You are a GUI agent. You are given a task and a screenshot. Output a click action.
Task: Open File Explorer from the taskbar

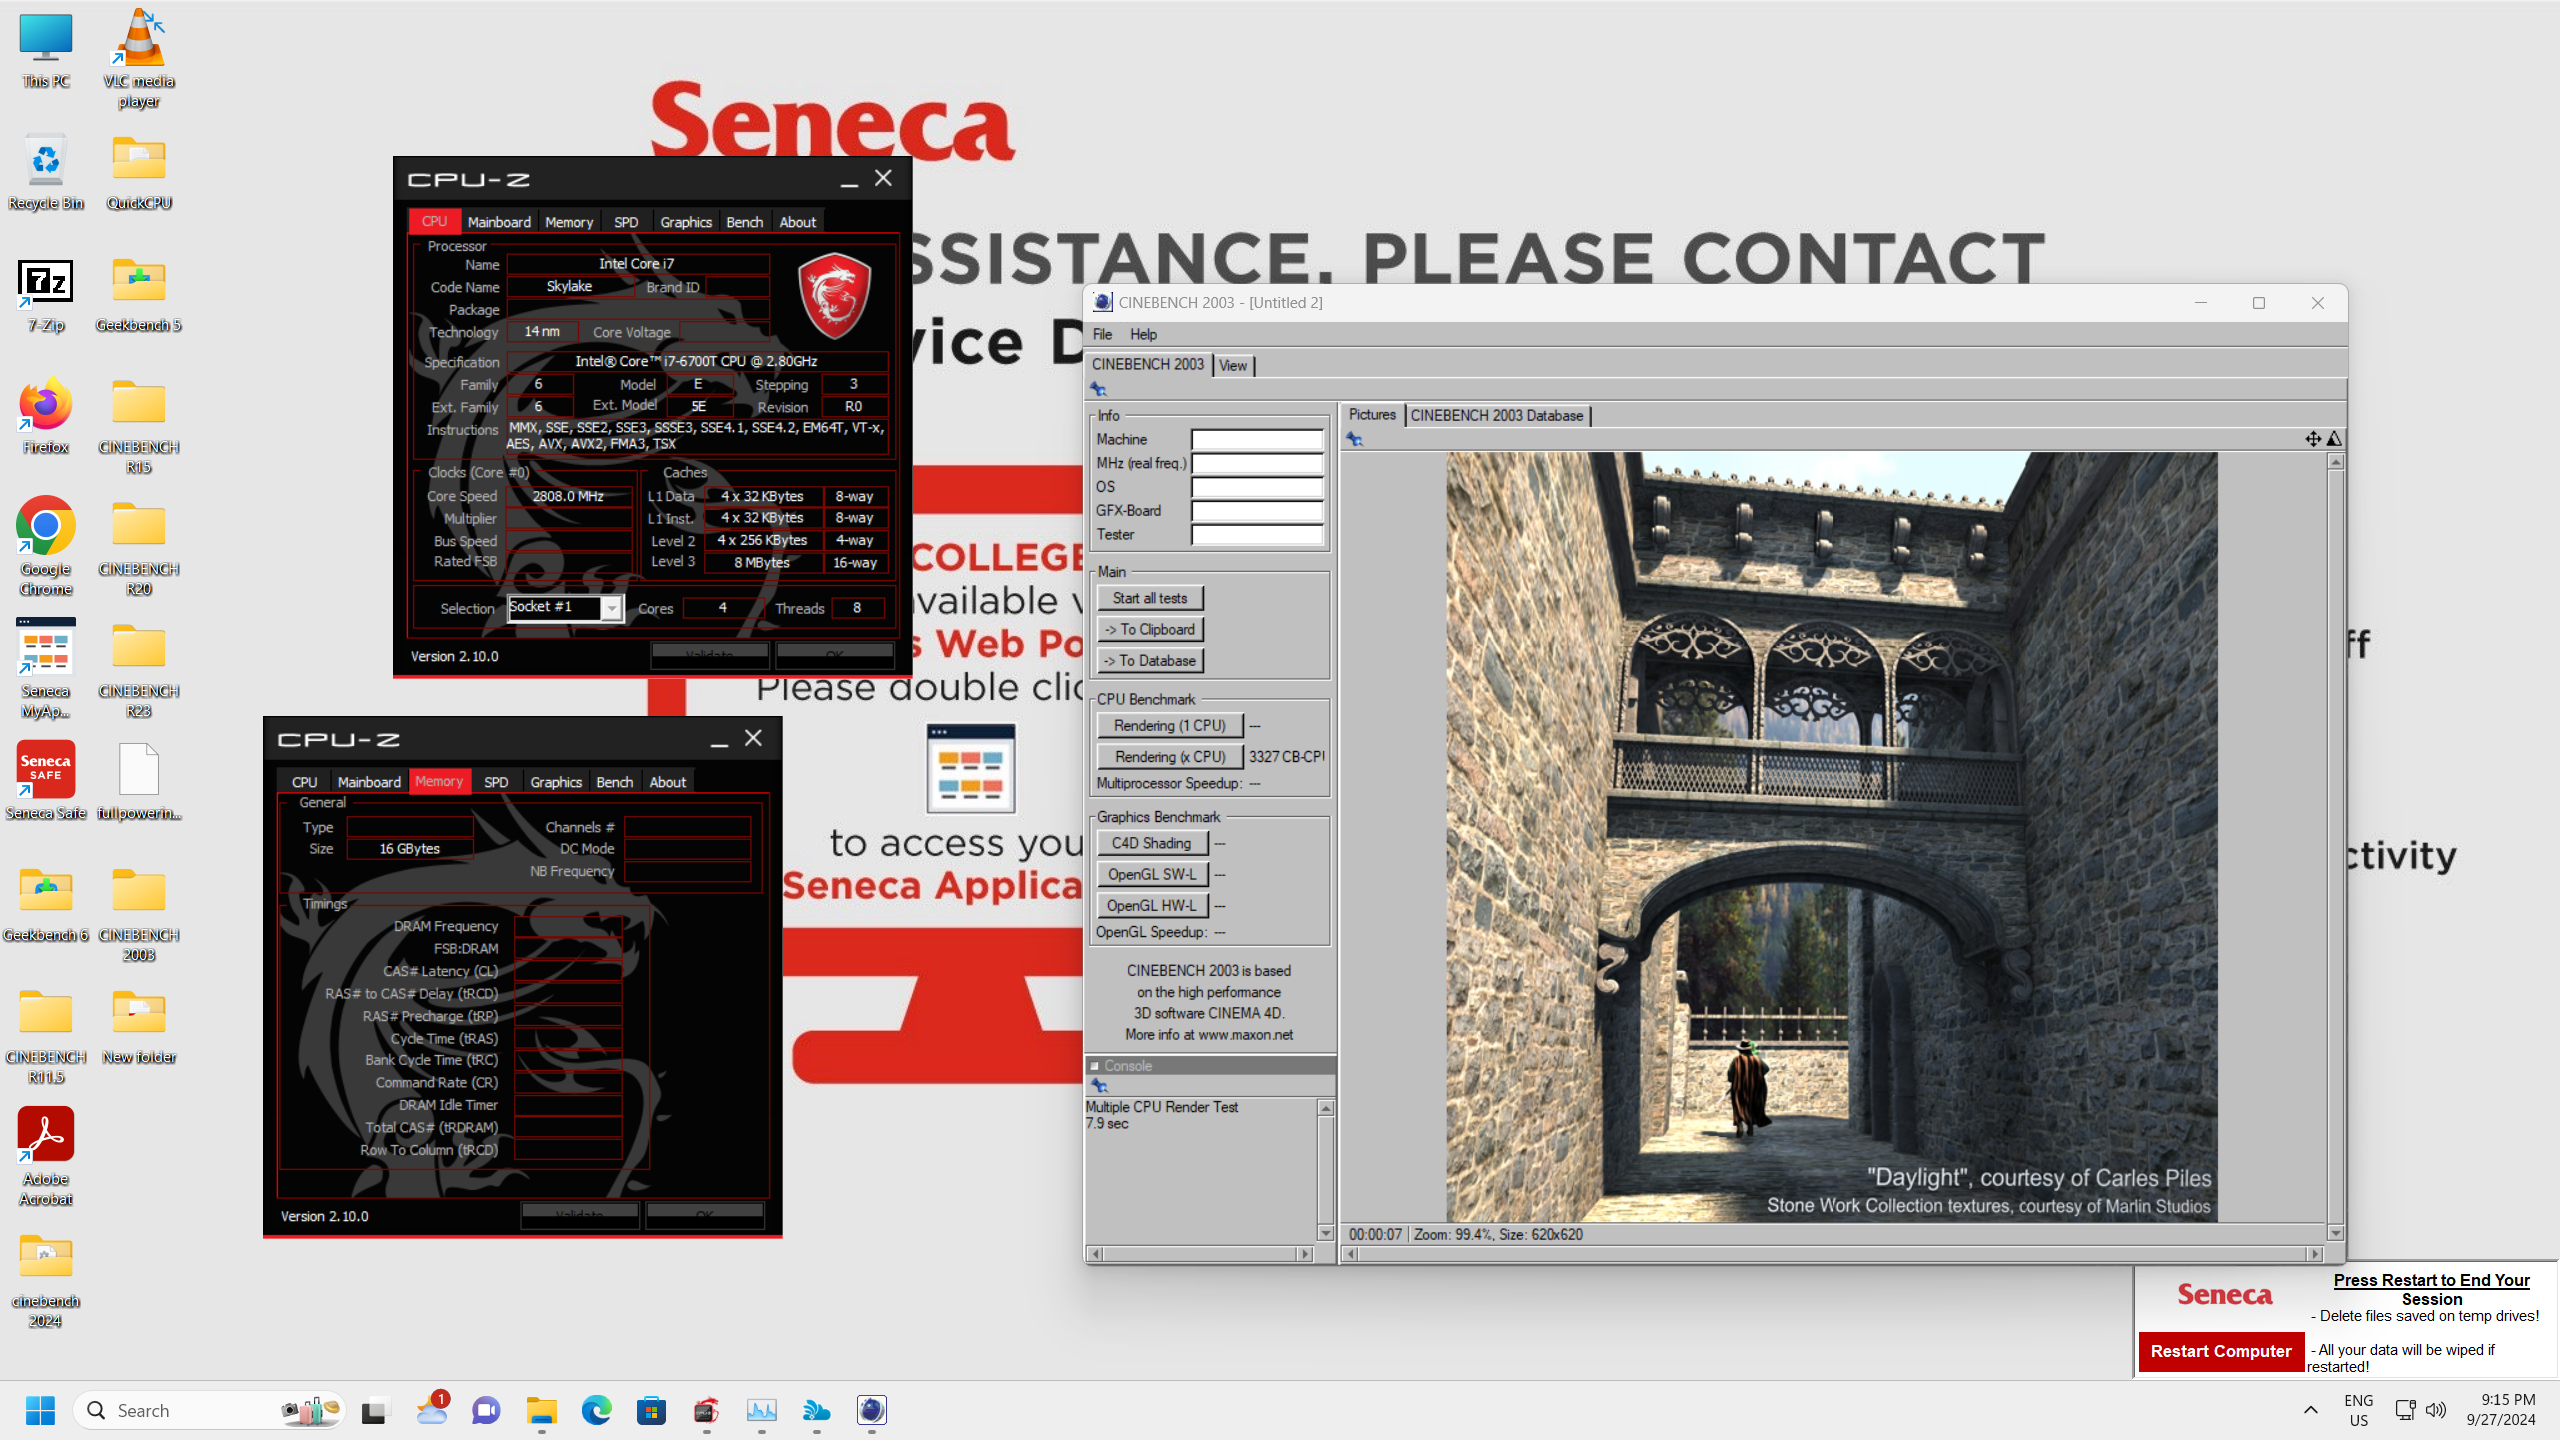point(542,1410)
